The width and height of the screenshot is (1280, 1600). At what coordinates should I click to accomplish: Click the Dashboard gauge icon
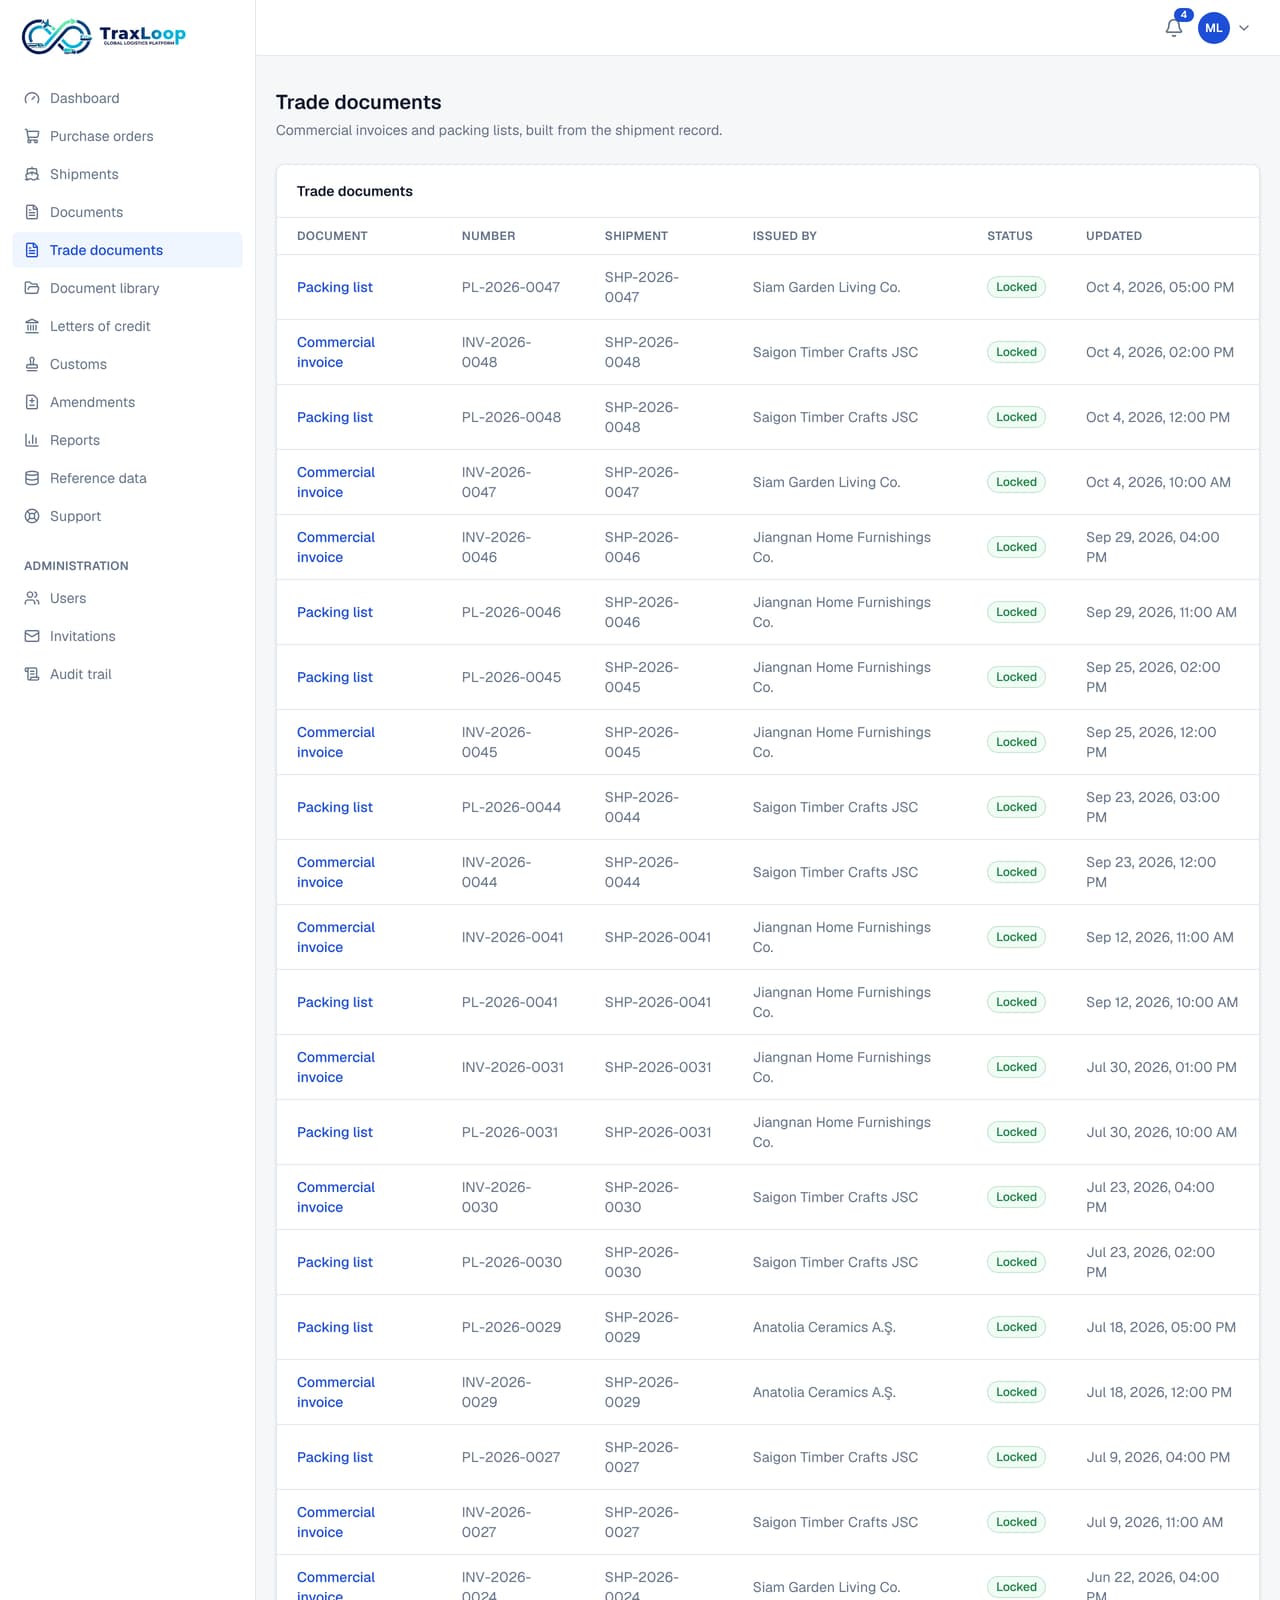[32, 98]
